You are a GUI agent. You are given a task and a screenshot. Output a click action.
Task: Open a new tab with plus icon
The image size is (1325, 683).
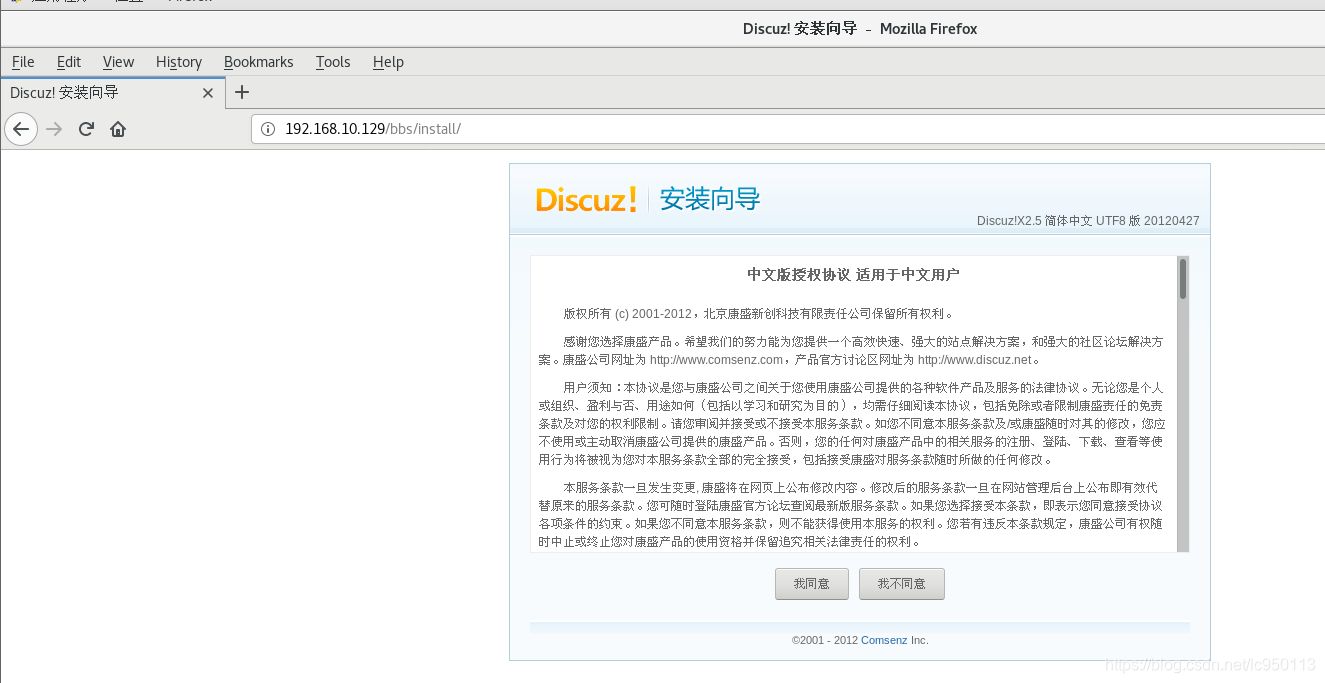tap(241, 92)
